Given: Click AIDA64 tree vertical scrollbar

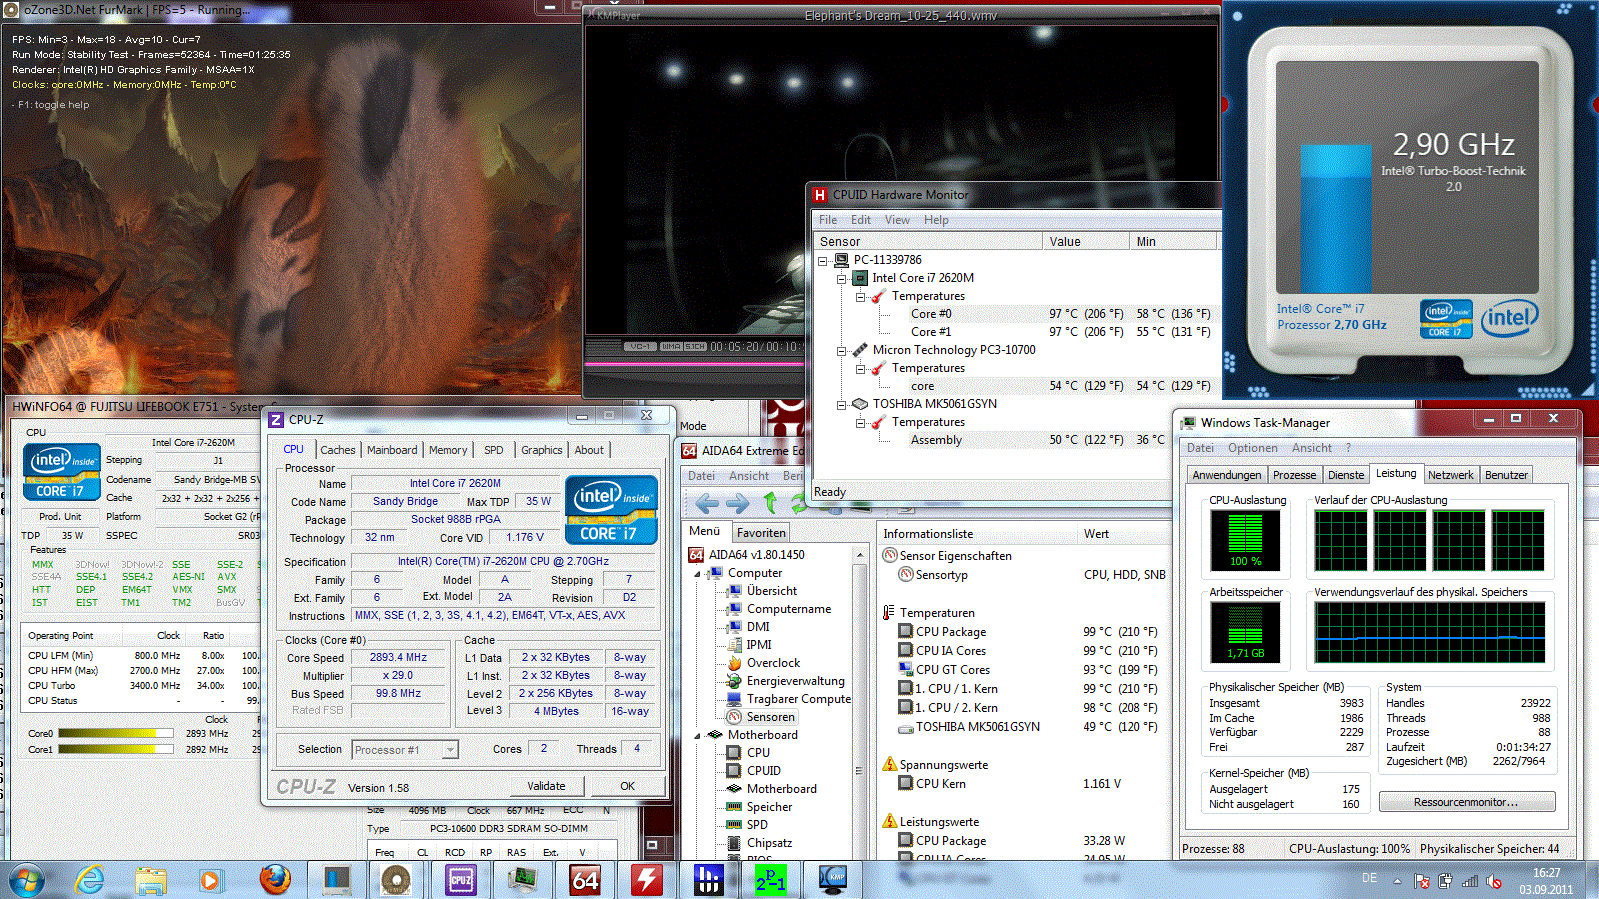Looking at the screenshot, I should pyautogui.click(x=859, y=700).
